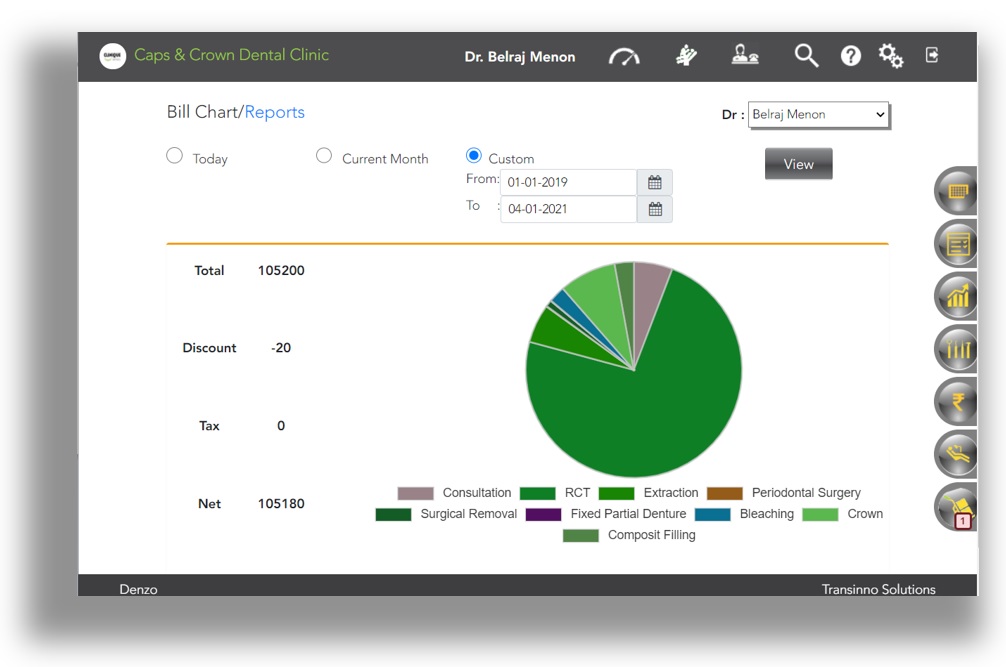Image resolution: width=1006 pixels, height=667 pixels.
Task: Open the growth chart sidebar icon
Action: [x=958, y=296]
